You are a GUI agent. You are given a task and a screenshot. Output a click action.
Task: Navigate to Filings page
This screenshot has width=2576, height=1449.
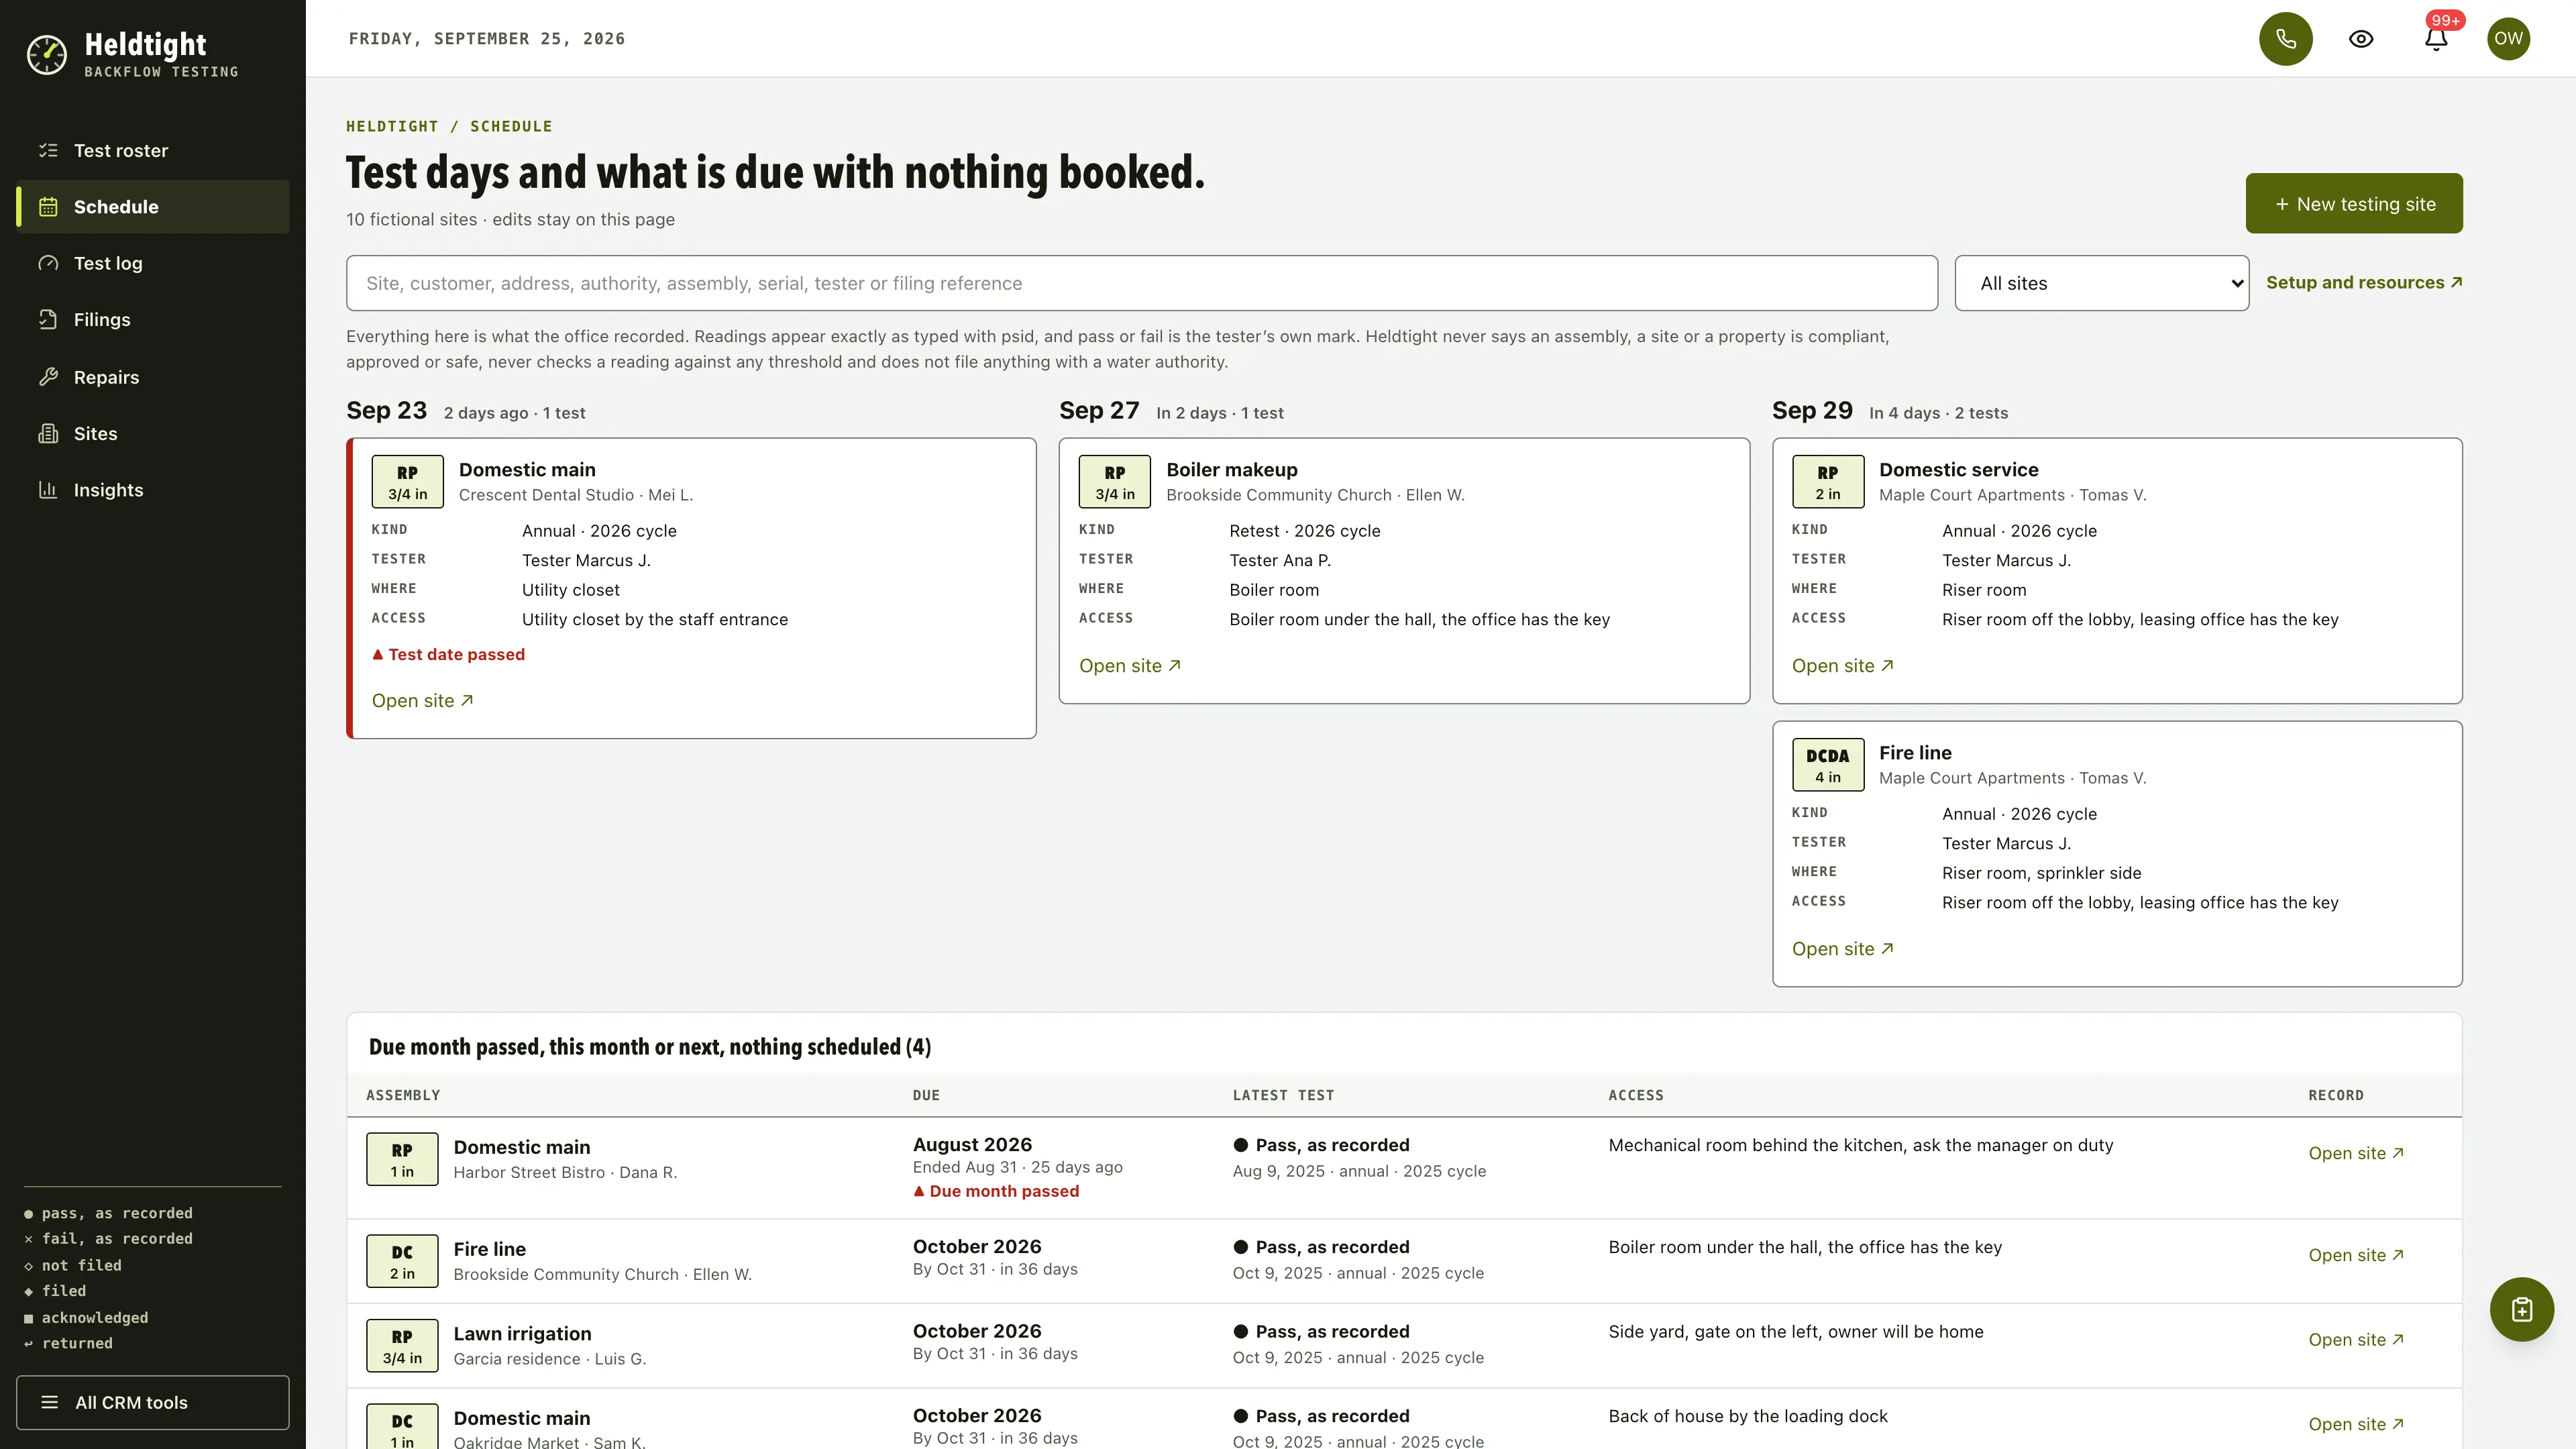pos(153,319)
